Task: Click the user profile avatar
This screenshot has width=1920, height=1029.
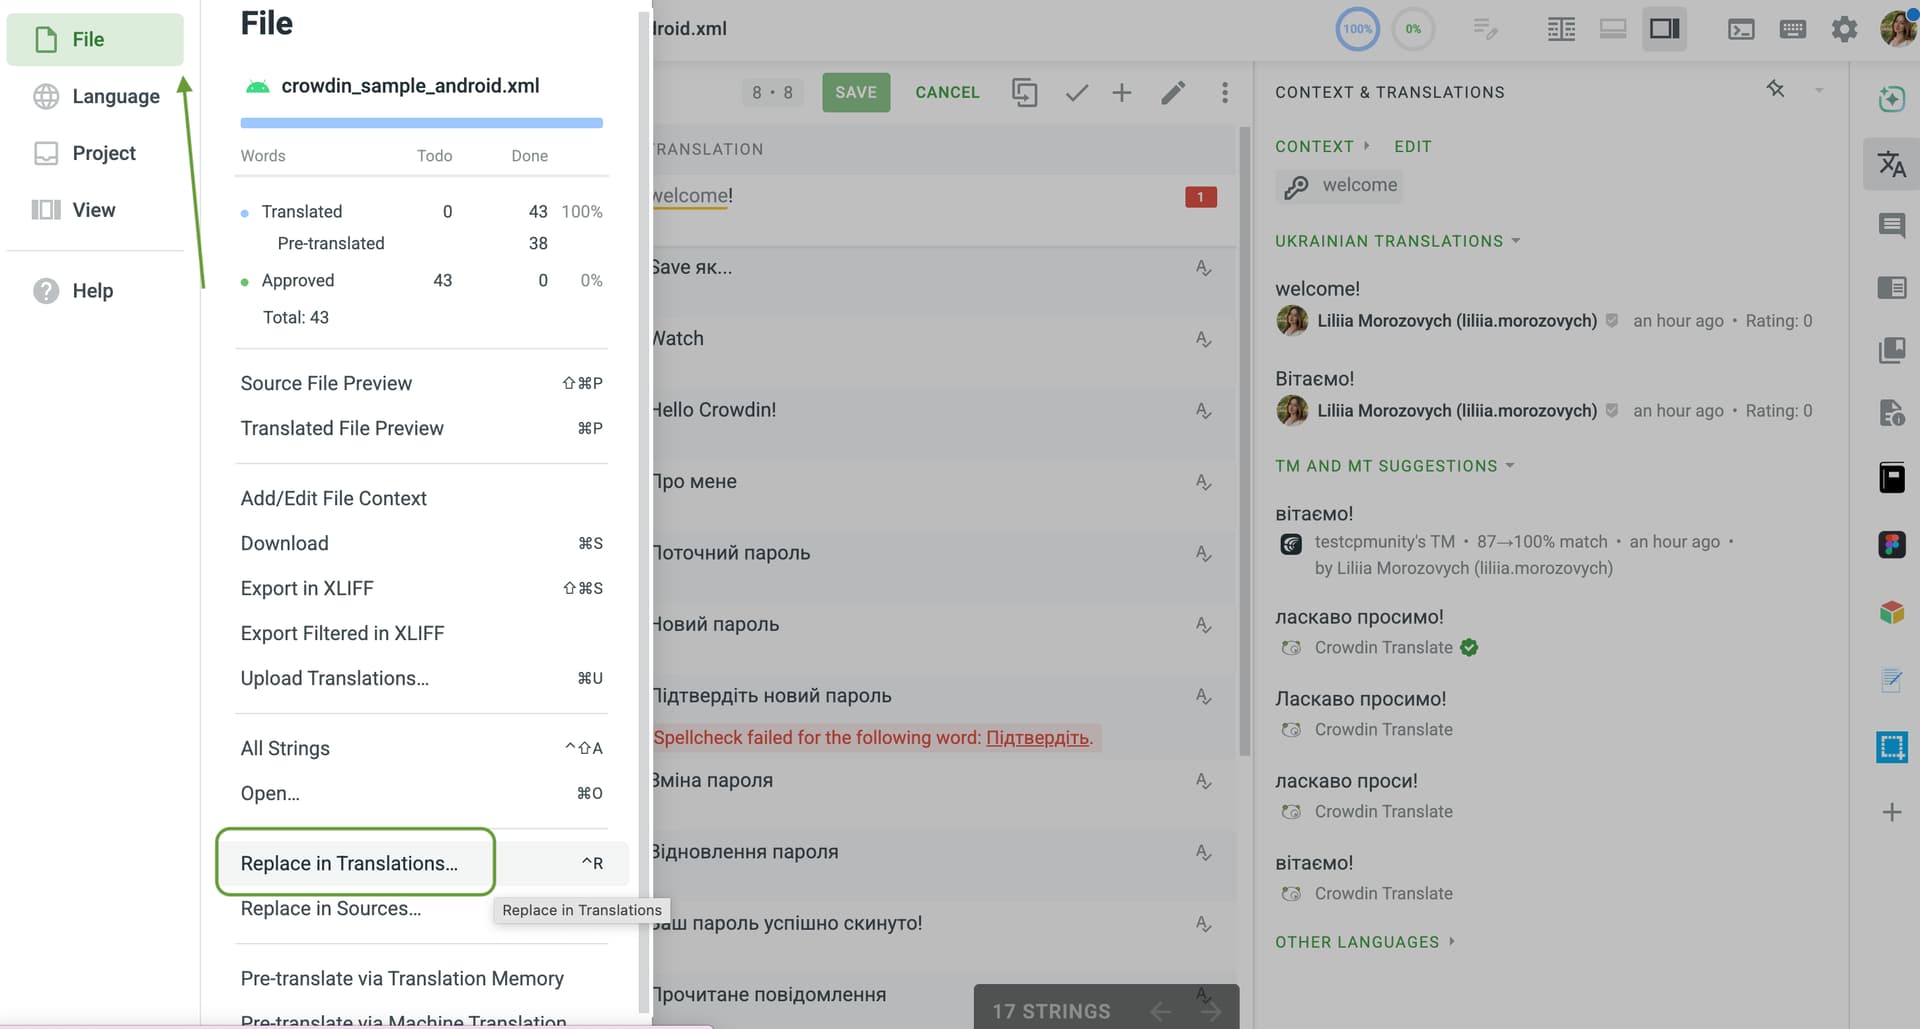Action: pyautogui.click(x=1897, y=28)
